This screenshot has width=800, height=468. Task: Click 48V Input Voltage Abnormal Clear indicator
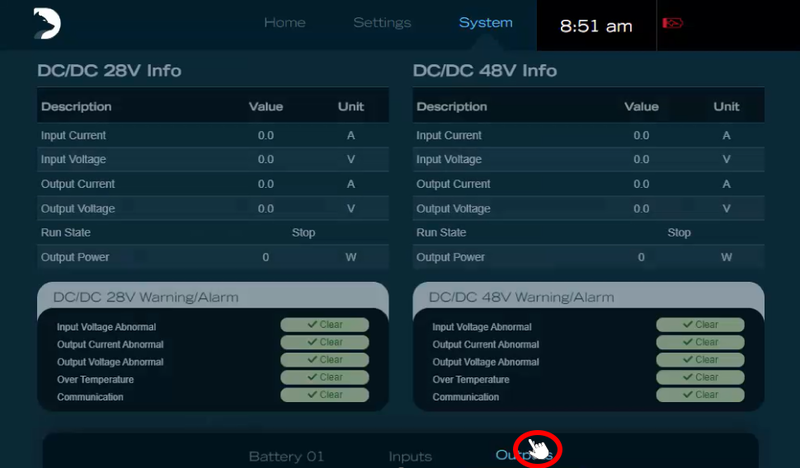[x=700, y=325]
